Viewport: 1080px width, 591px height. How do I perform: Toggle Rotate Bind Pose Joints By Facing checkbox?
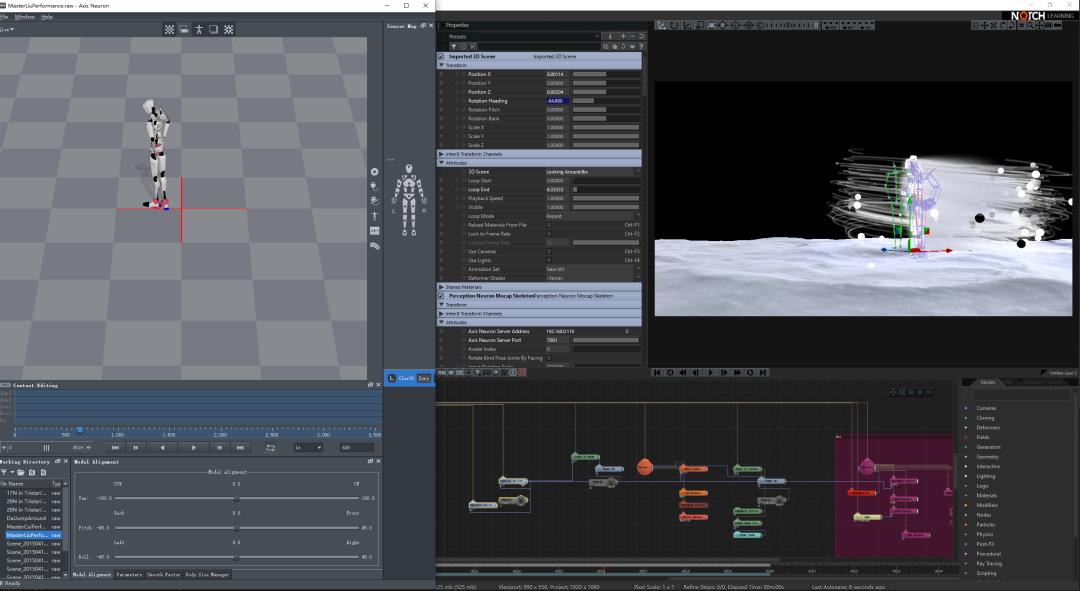click(549, 358)
